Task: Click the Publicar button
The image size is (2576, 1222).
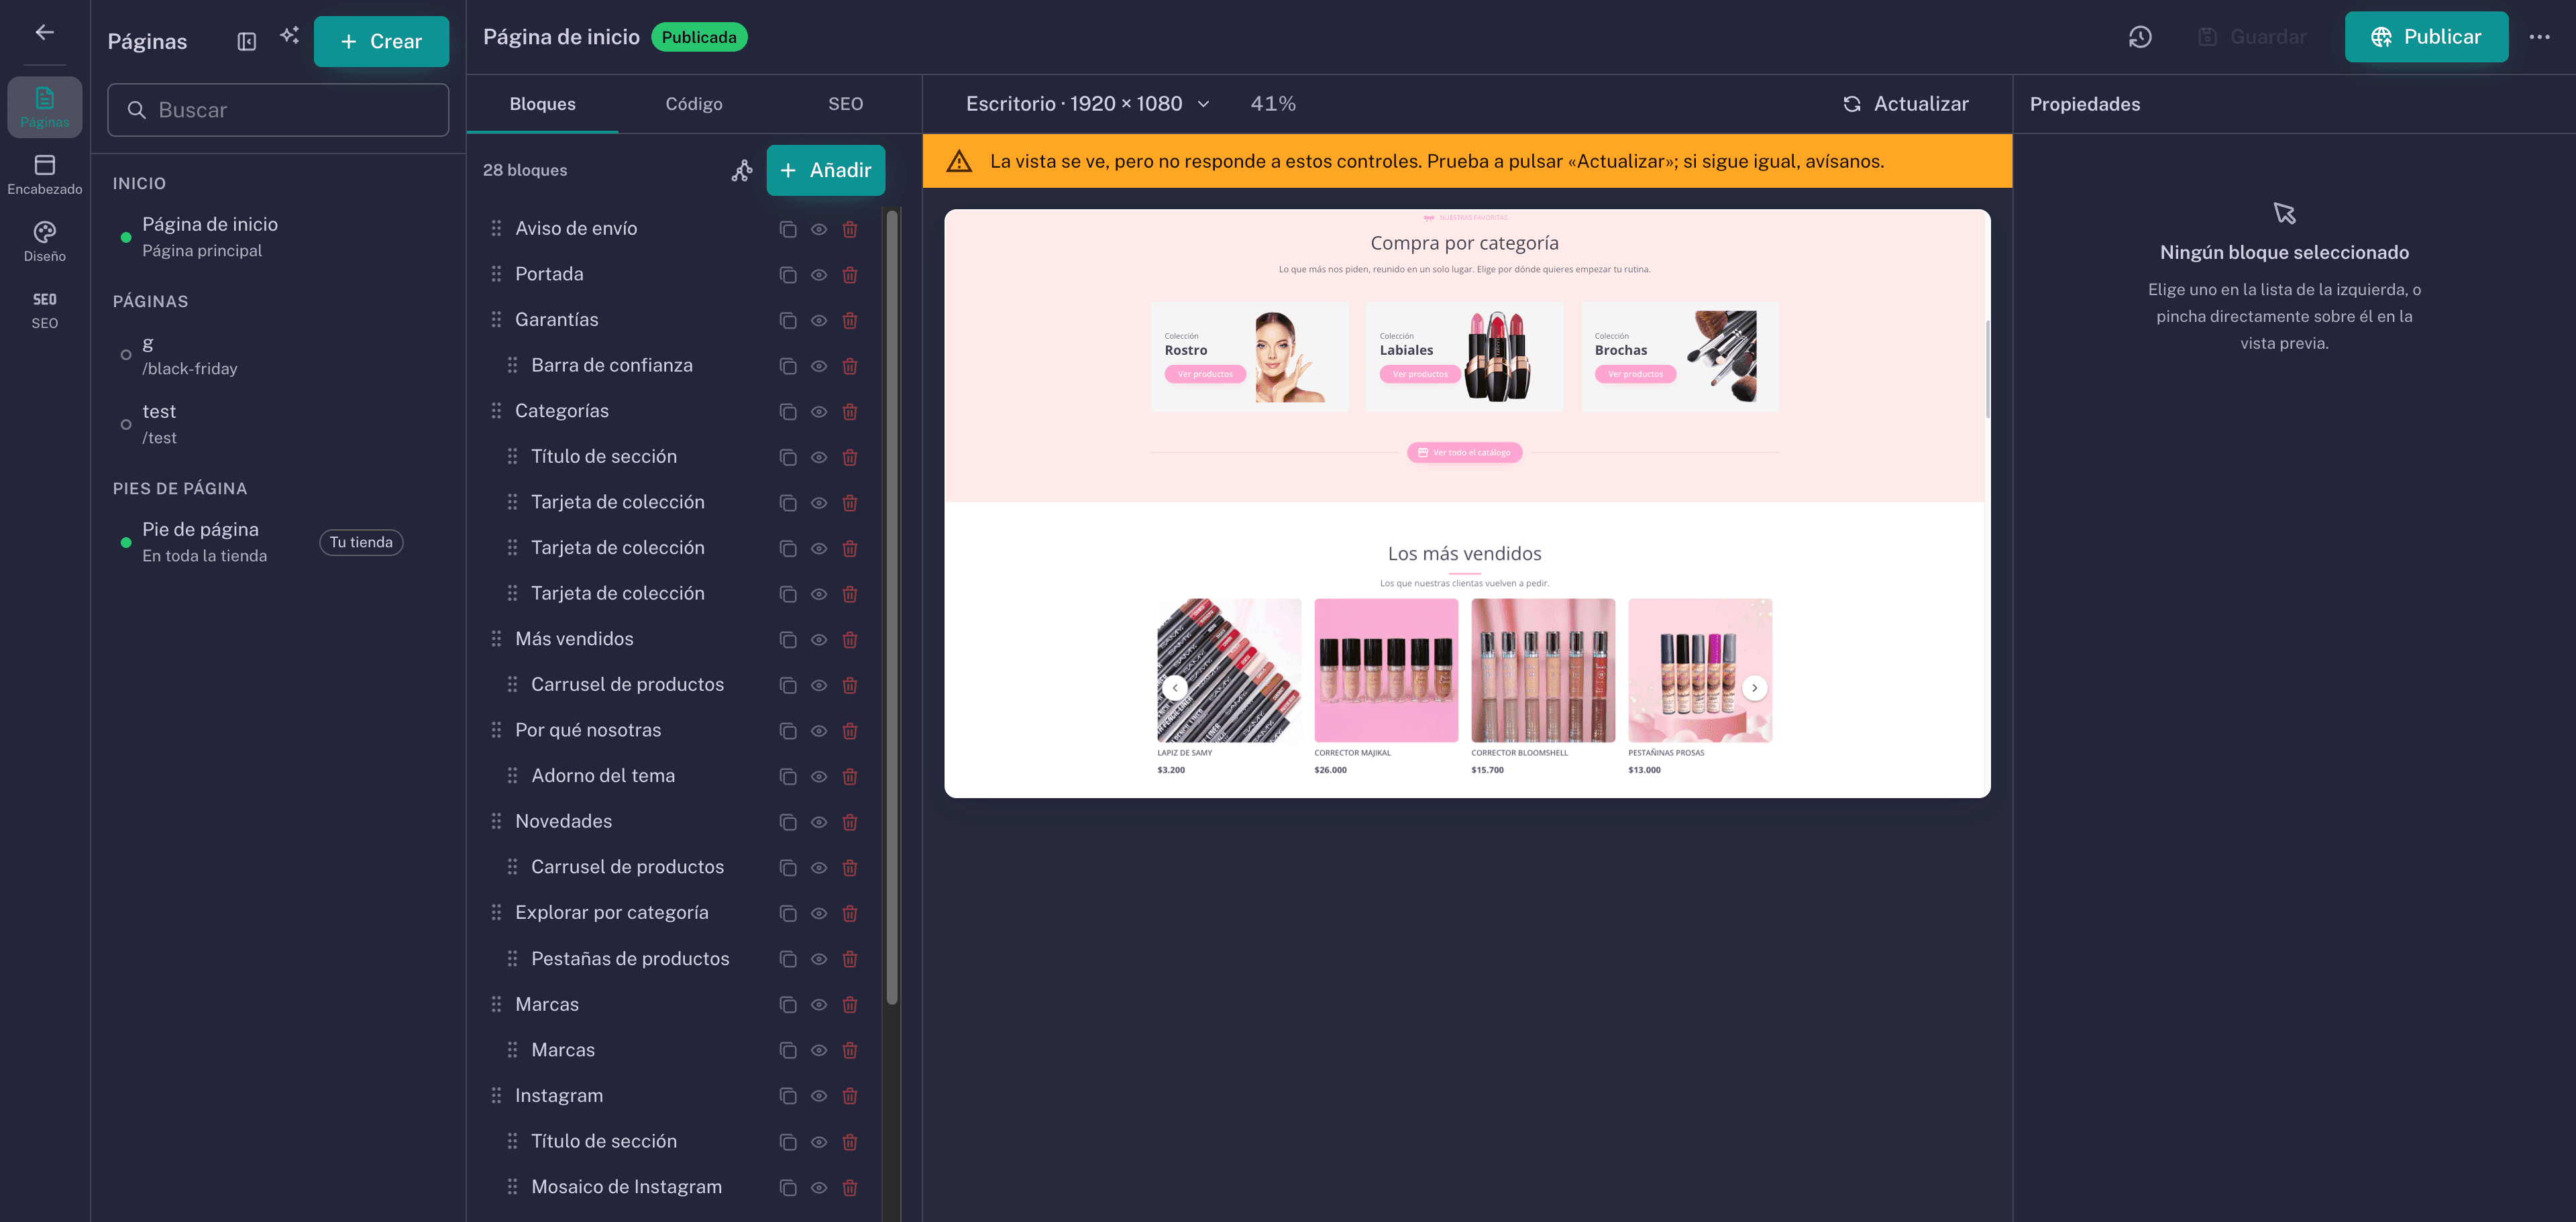Action: pos(2426,37)
